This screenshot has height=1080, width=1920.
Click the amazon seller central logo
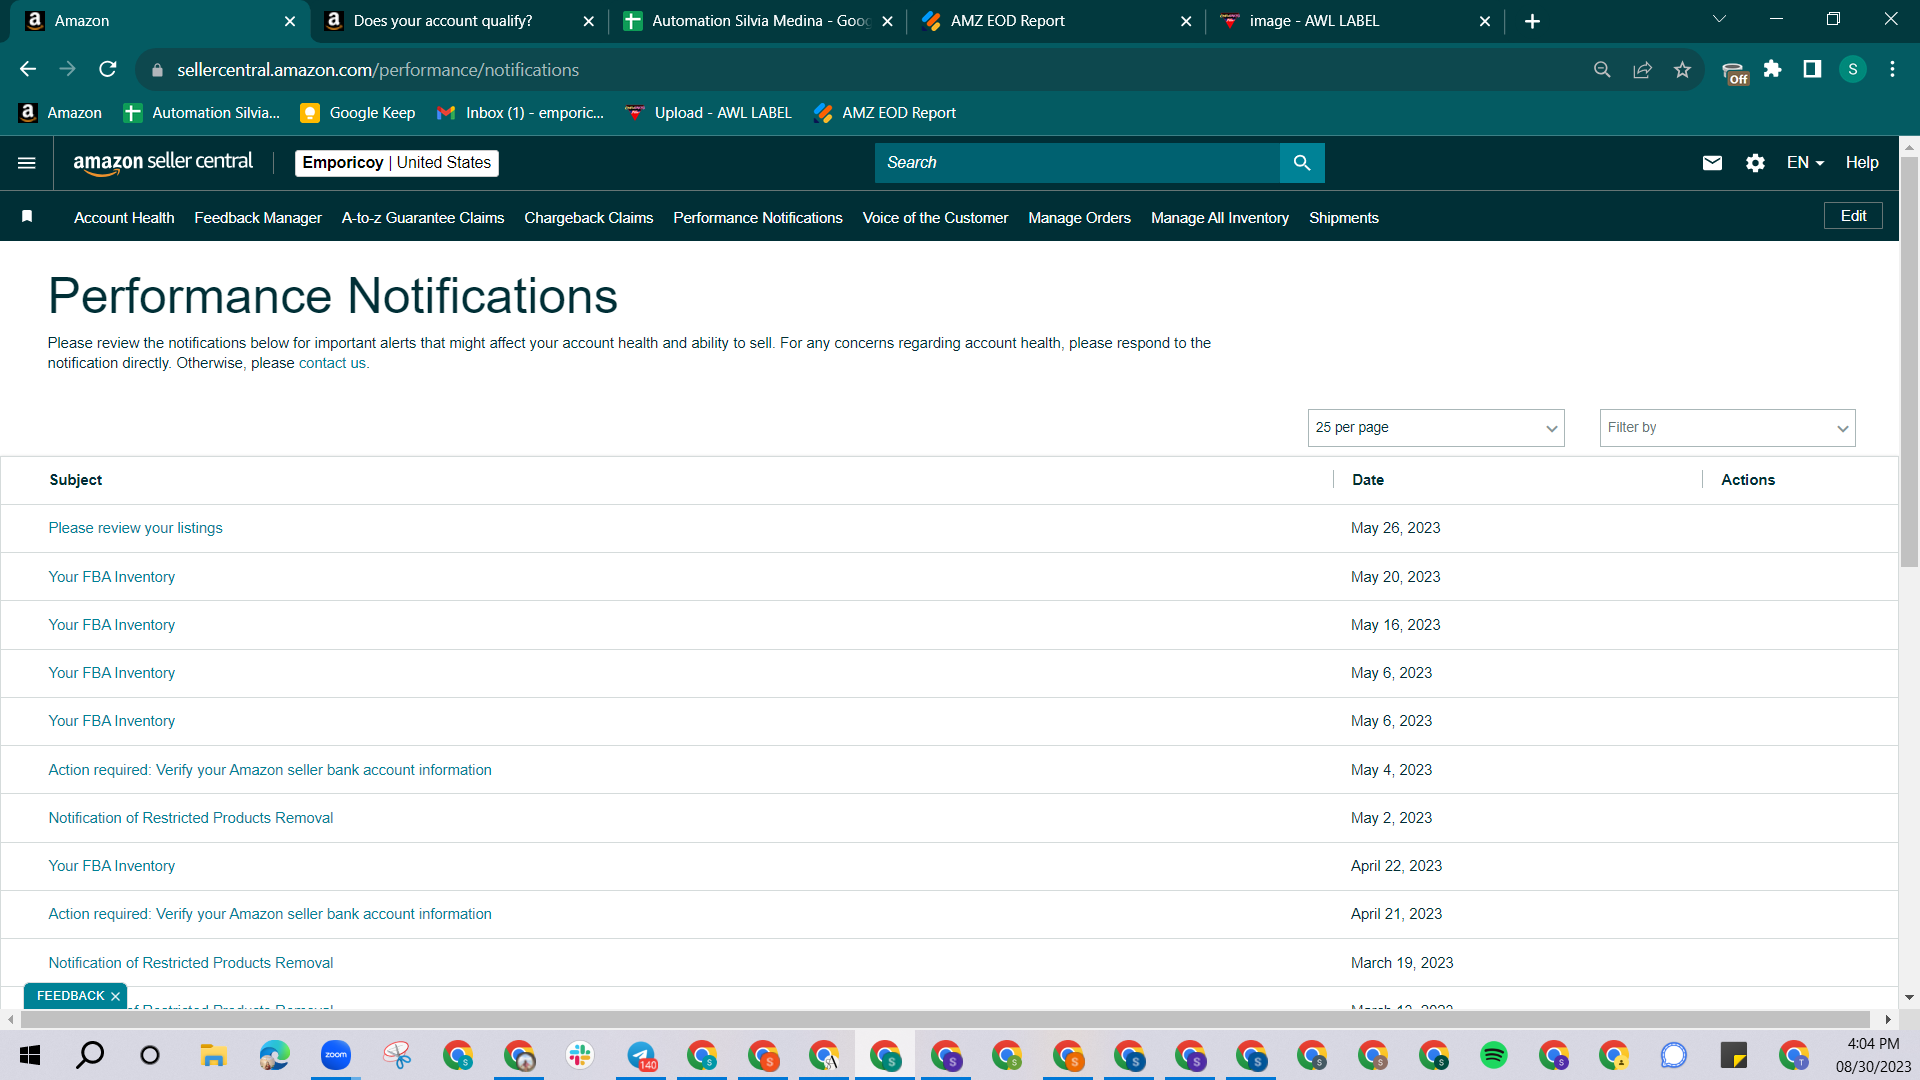click(163, 163)
